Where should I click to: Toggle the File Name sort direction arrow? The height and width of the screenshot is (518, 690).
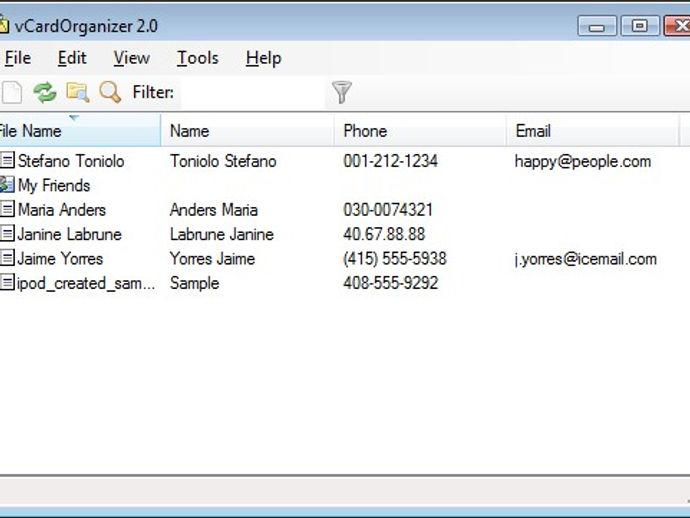point(74,118)
